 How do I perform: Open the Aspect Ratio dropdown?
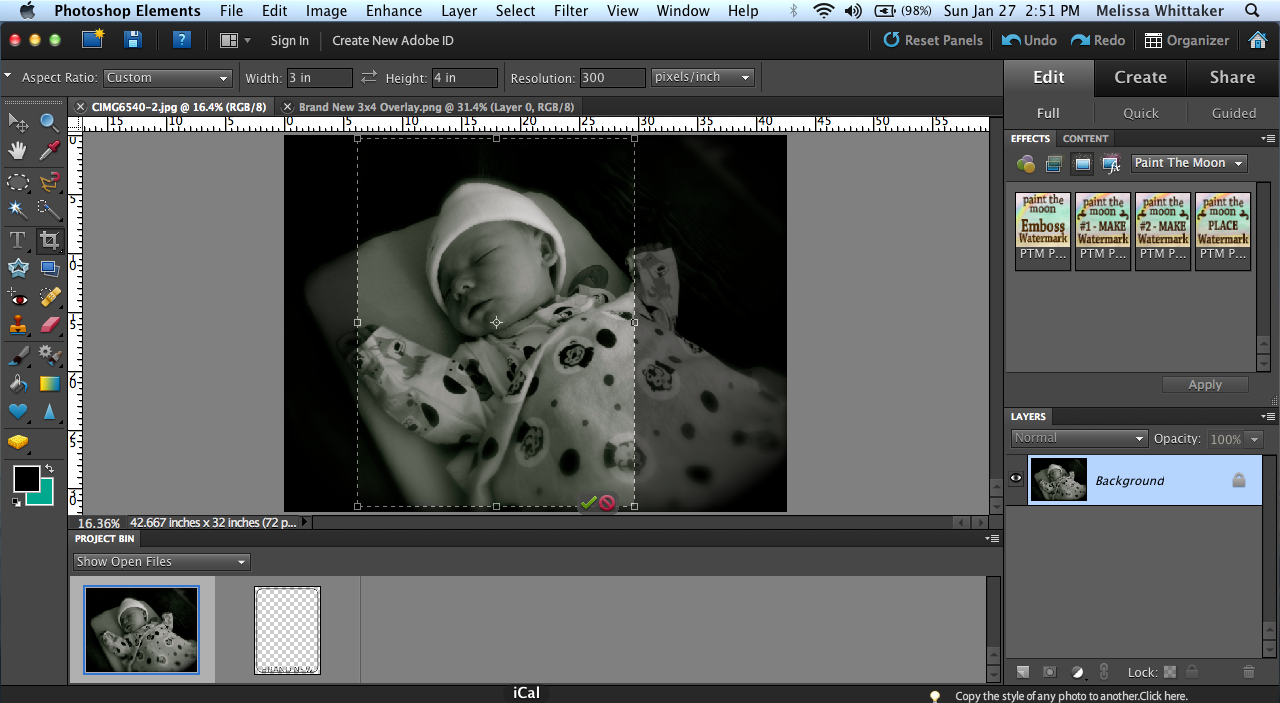167,77
